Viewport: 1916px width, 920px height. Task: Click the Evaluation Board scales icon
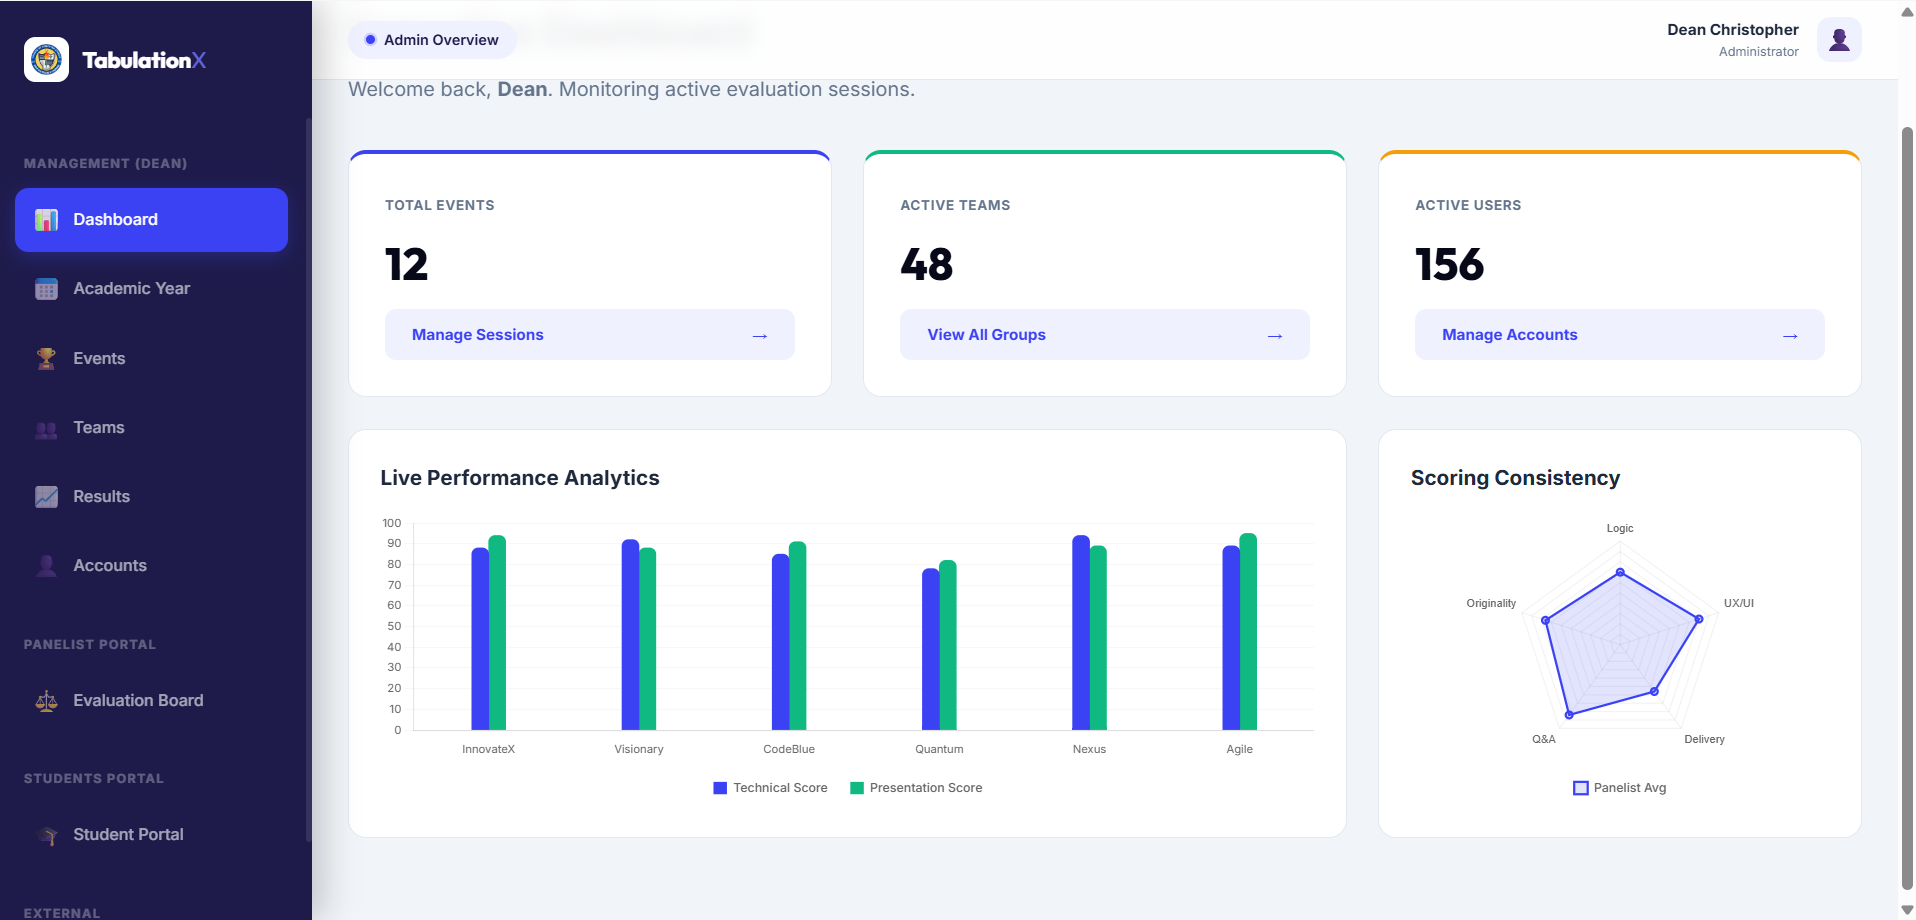pyautogui.click(x=46, y=701)
